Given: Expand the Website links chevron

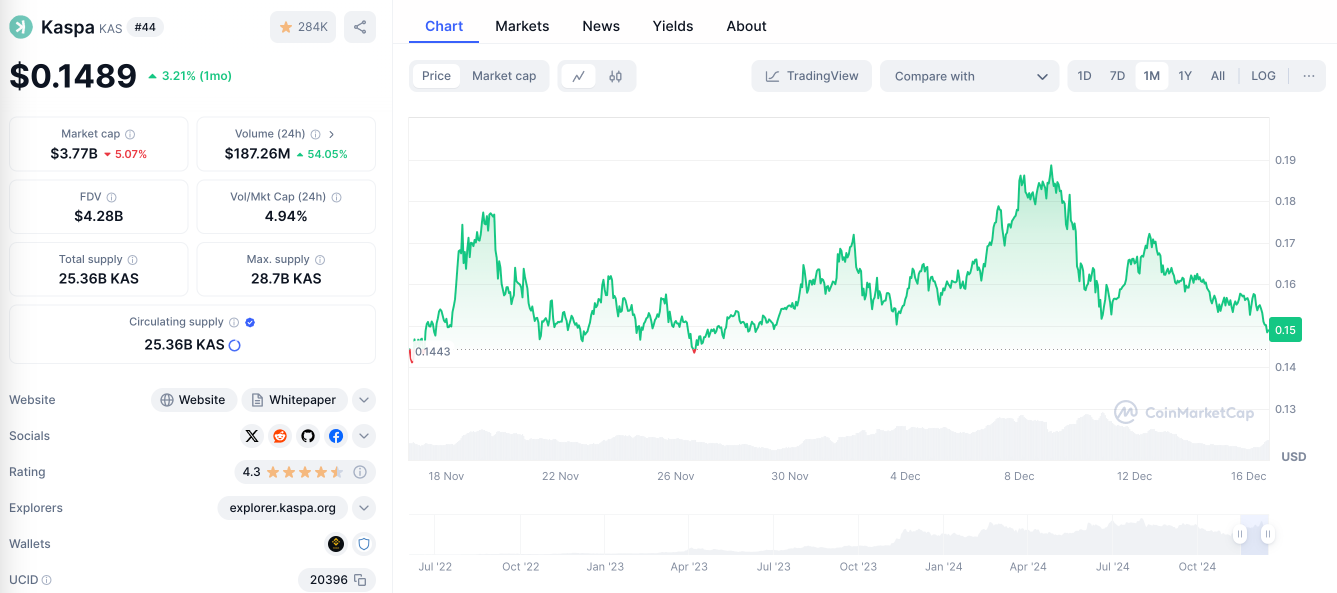Looking at the screenshot, I should 364,400.
